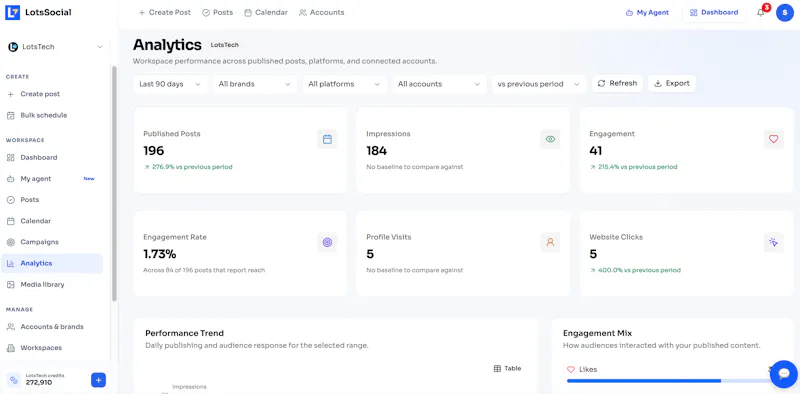Click the Engagement heart icon

point(773,139)
